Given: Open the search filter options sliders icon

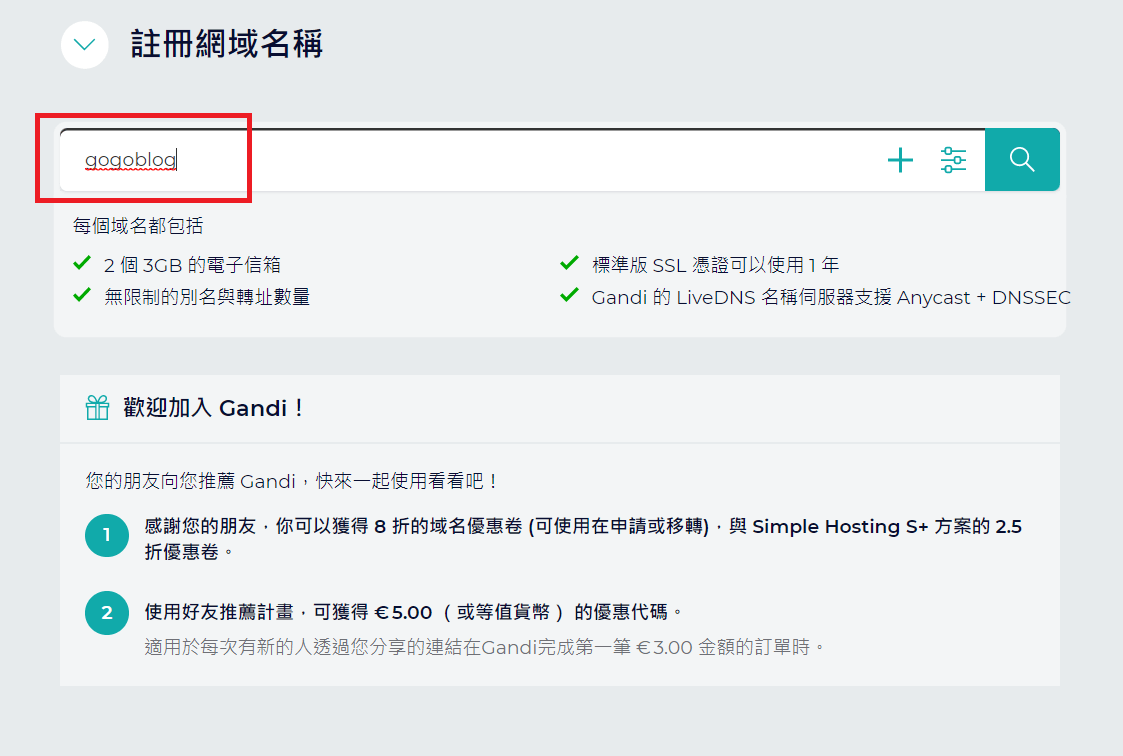Looking at the screenshot, I should [953, 160].
